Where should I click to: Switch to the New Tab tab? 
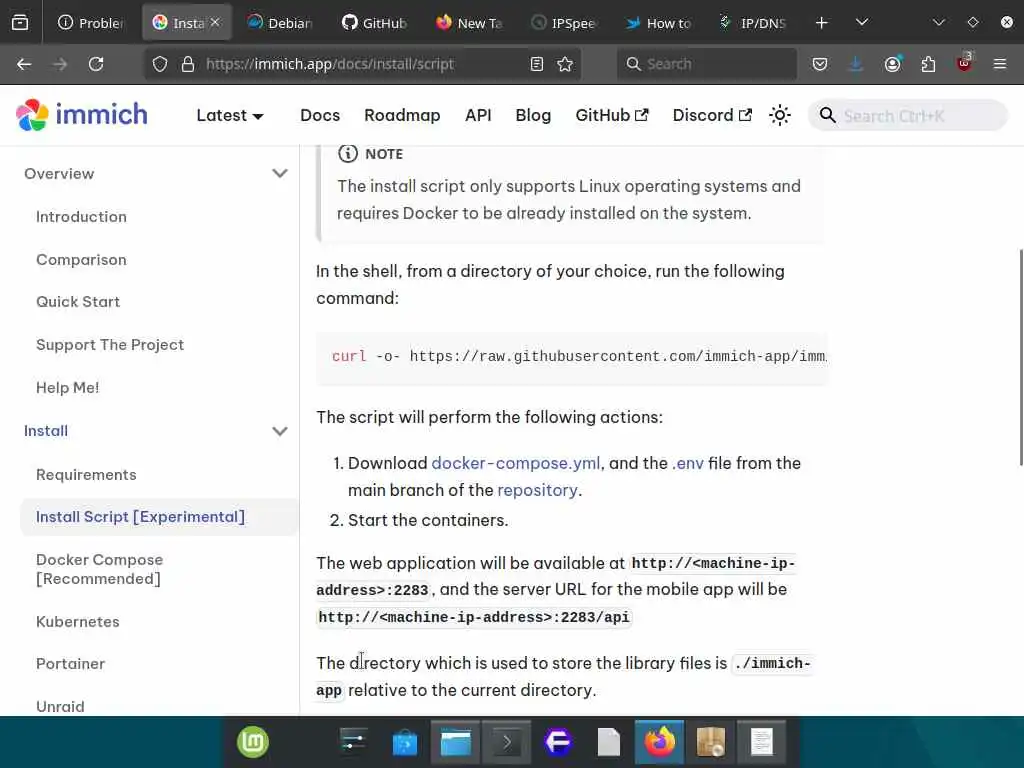(469, 23)
